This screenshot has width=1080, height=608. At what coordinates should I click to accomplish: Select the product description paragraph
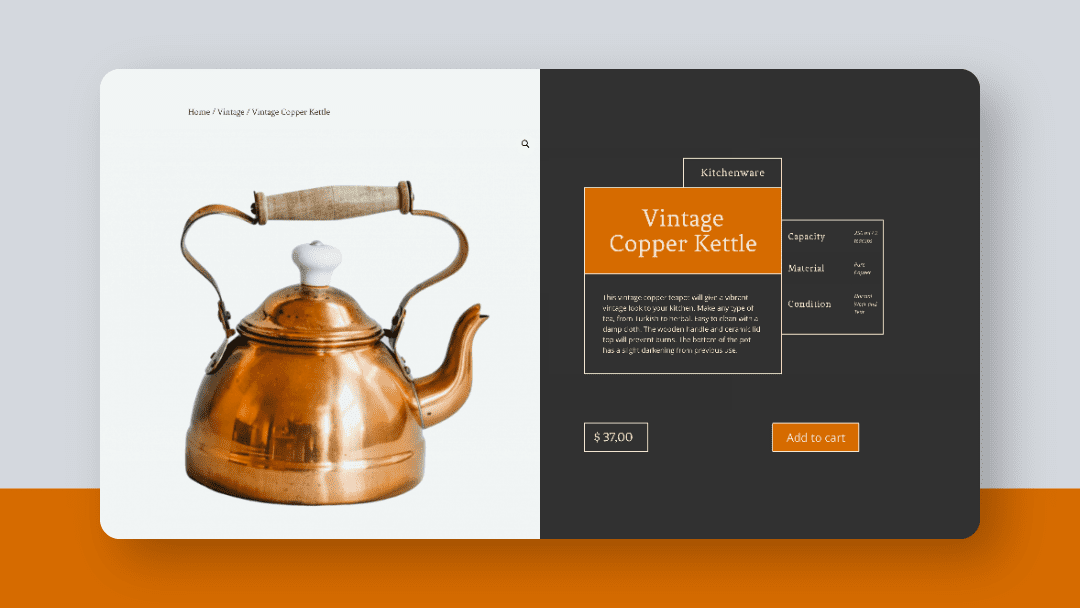[x=683, y=325]
